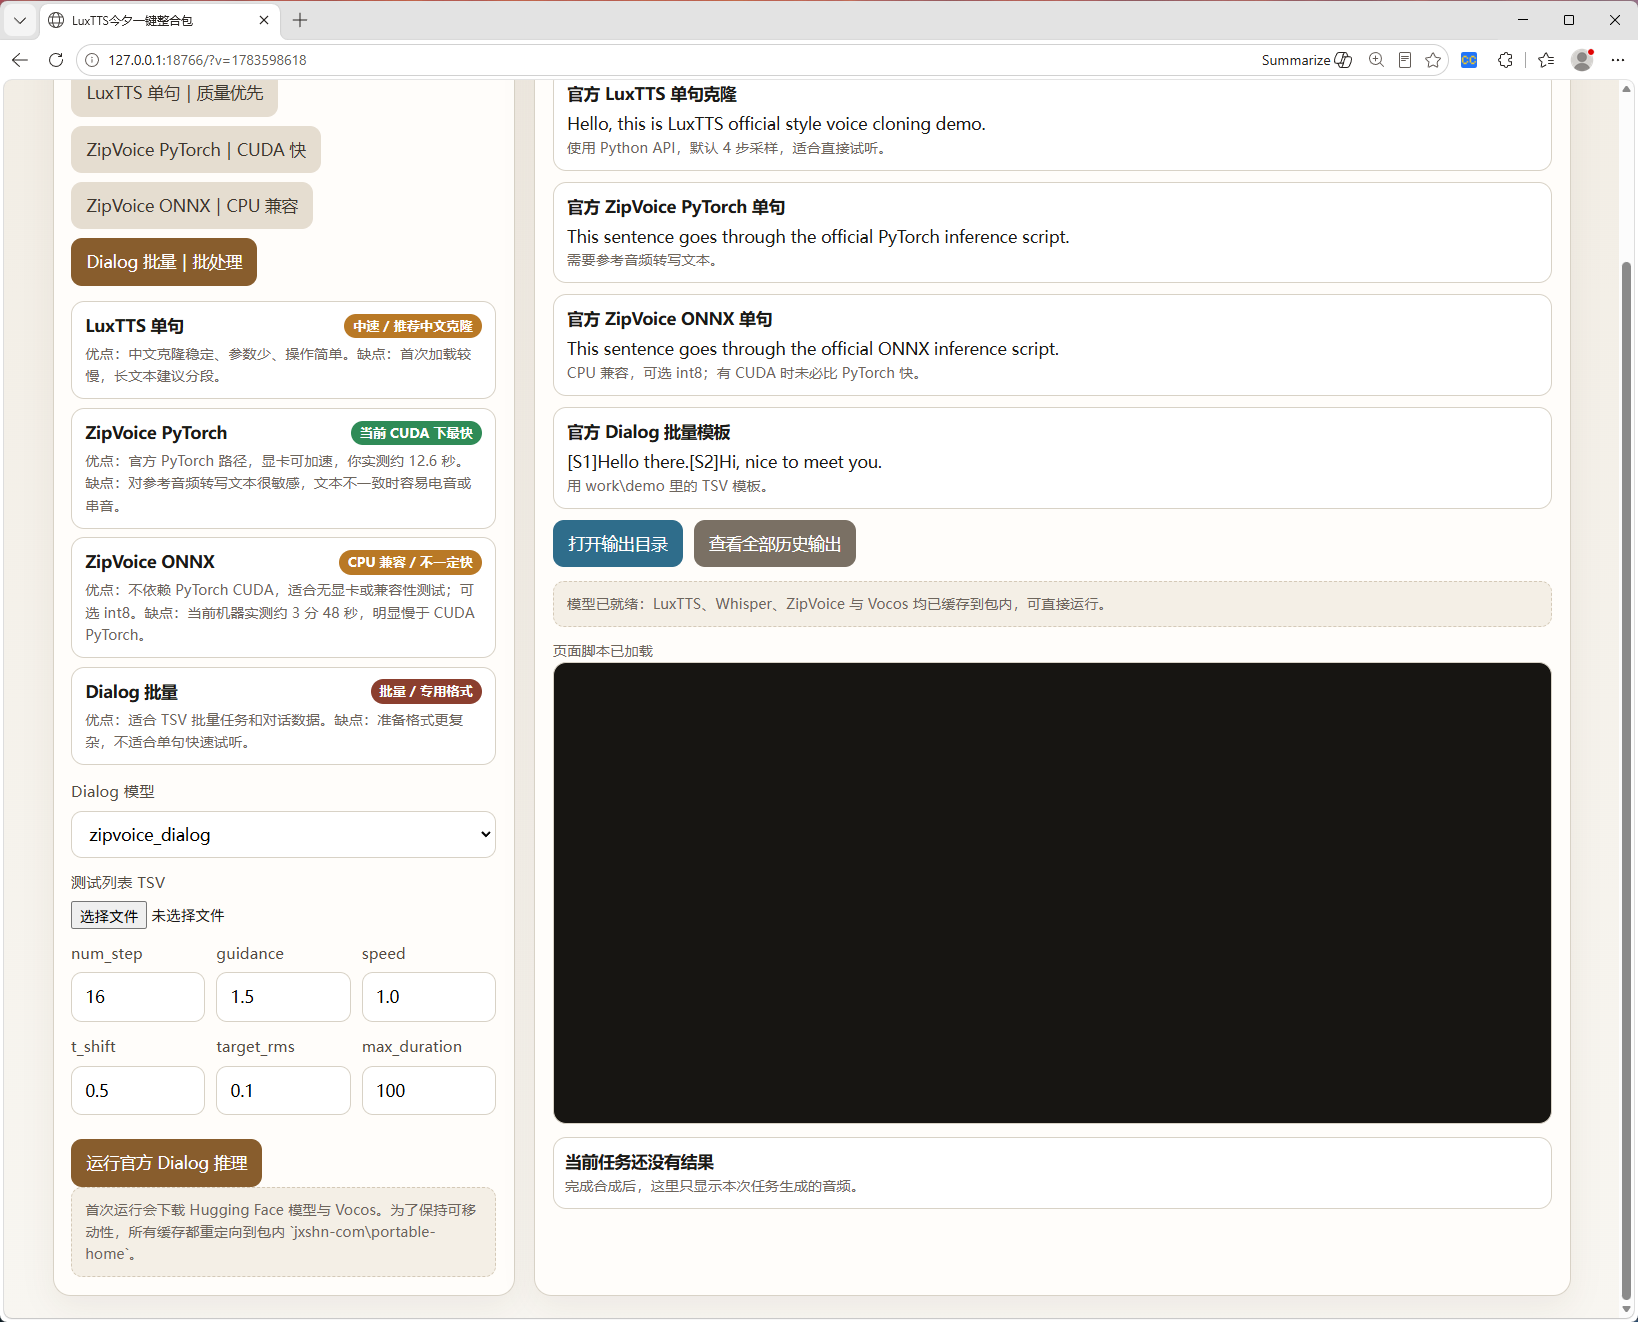Click the 官方 Dialog 批量模板 example card
The width and height of the screenshot is (1638, 1322).
[1052, 458]
